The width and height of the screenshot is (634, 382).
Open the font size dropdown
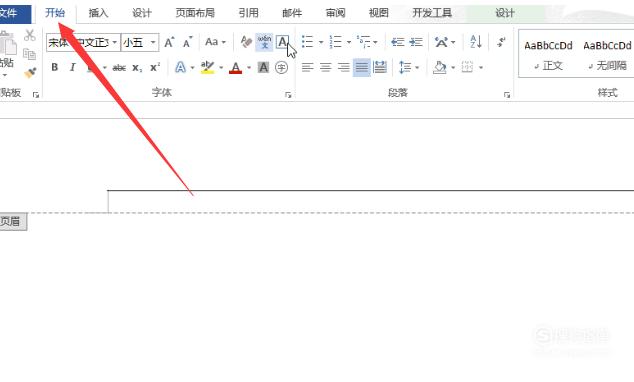tap(153, 42)
